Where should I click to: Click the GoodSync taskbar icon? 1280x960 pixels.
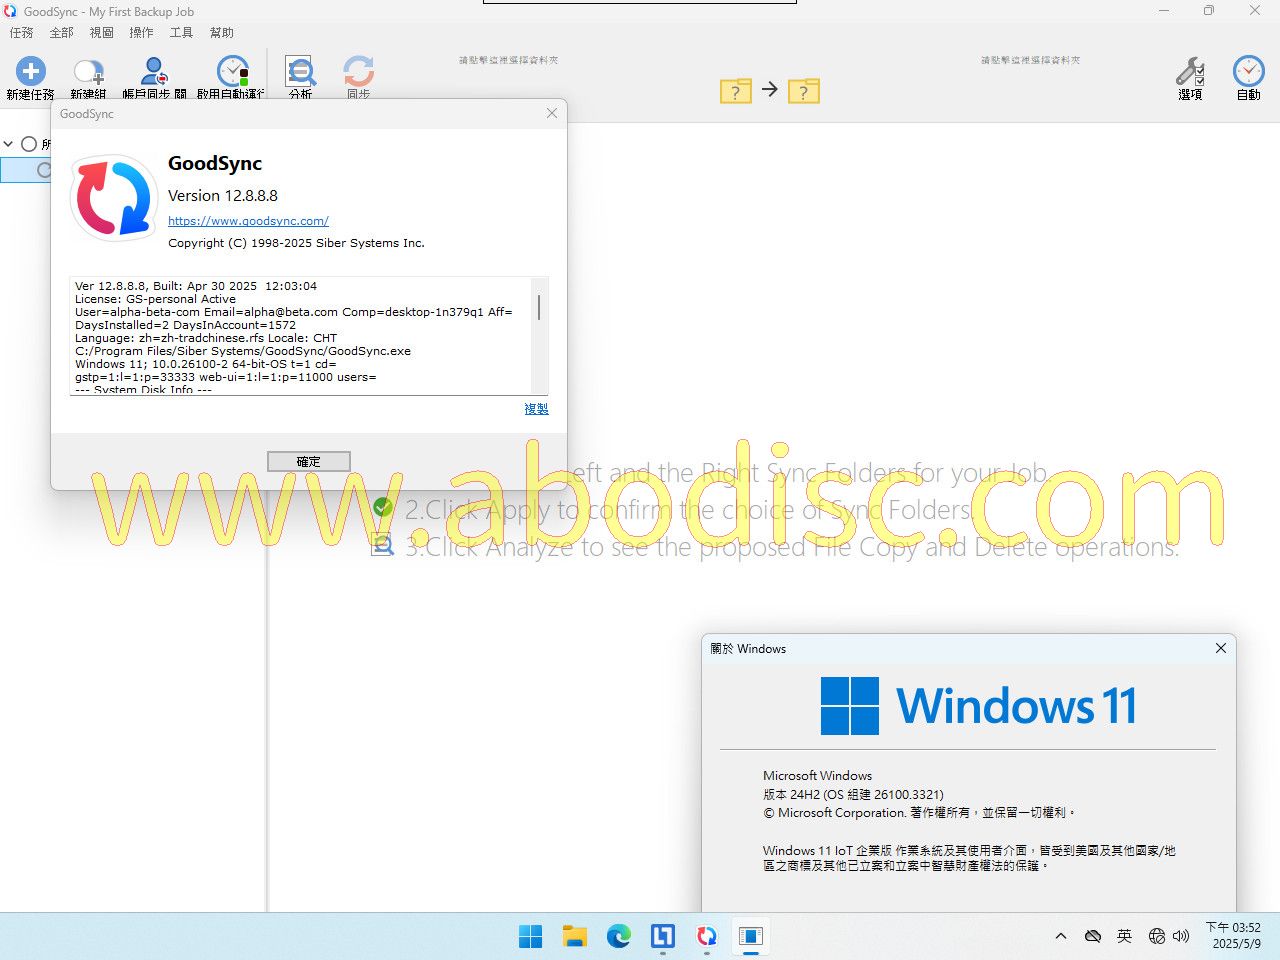pos(707,936)
